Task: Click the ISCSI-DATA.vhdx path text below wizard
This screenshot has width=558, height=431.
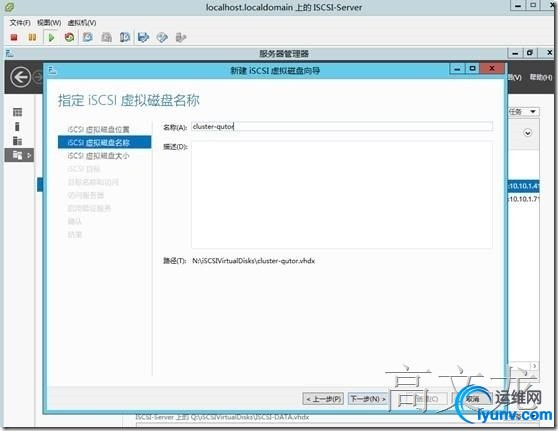Action: [x=222, y=417]
